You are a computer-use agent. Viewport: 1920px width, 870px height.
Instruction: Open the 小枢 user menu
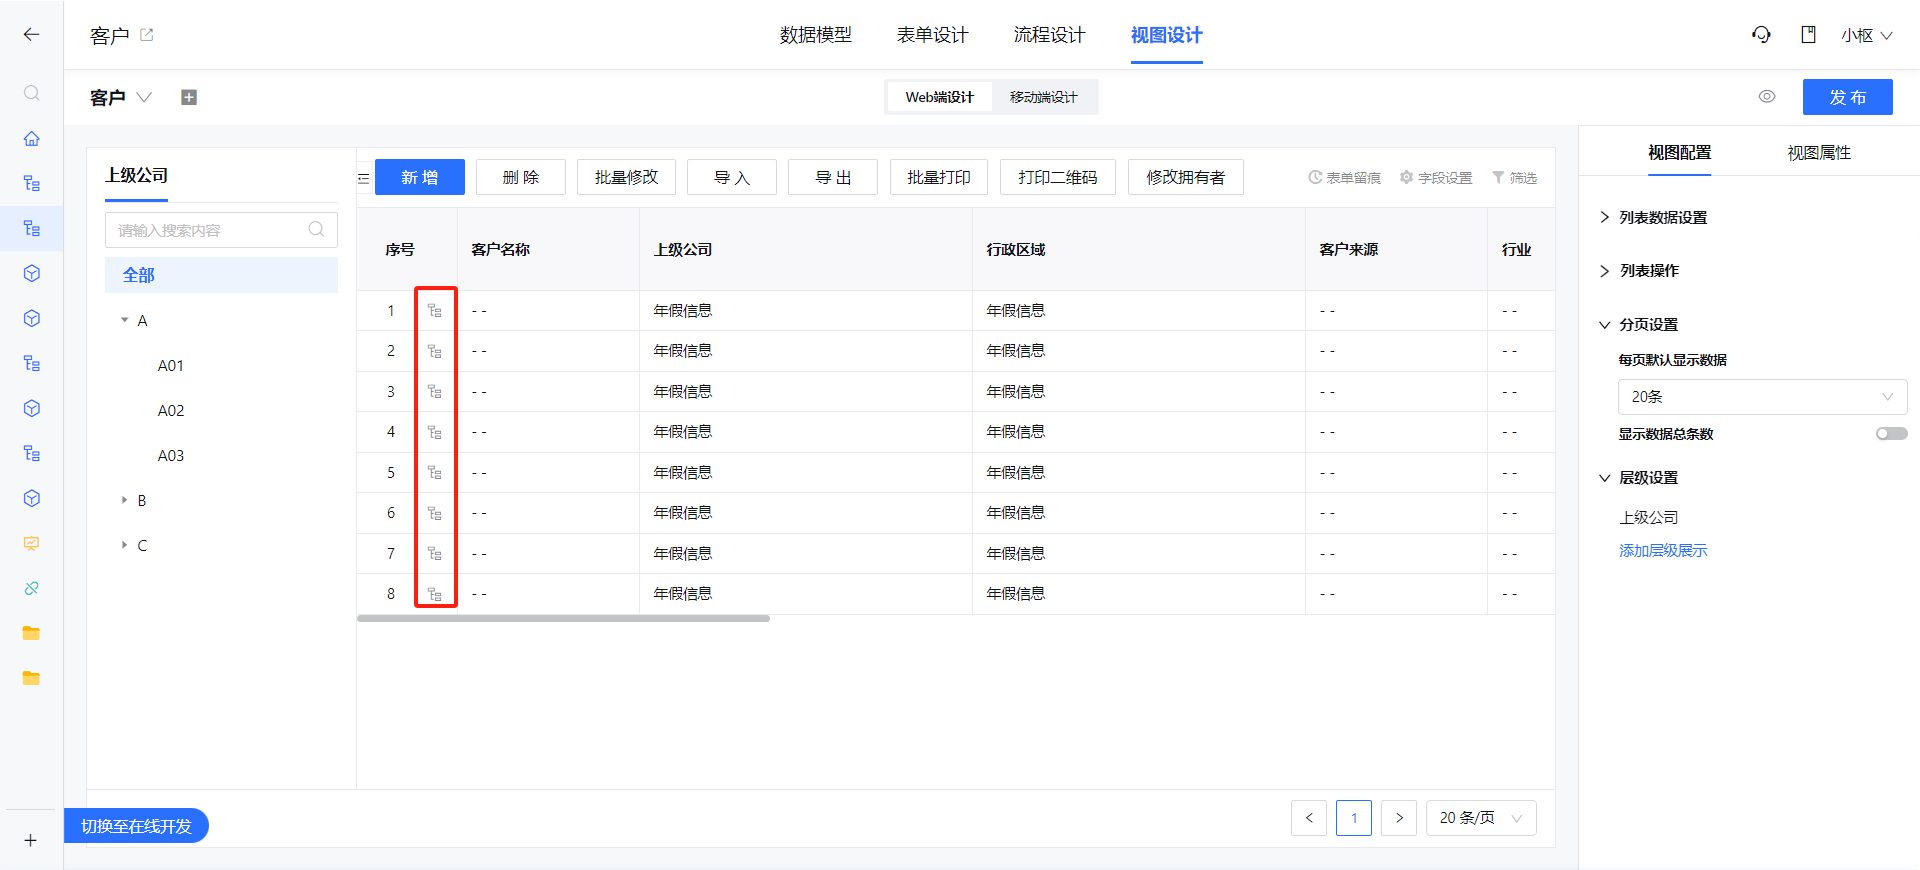[x=1866, y=35]
